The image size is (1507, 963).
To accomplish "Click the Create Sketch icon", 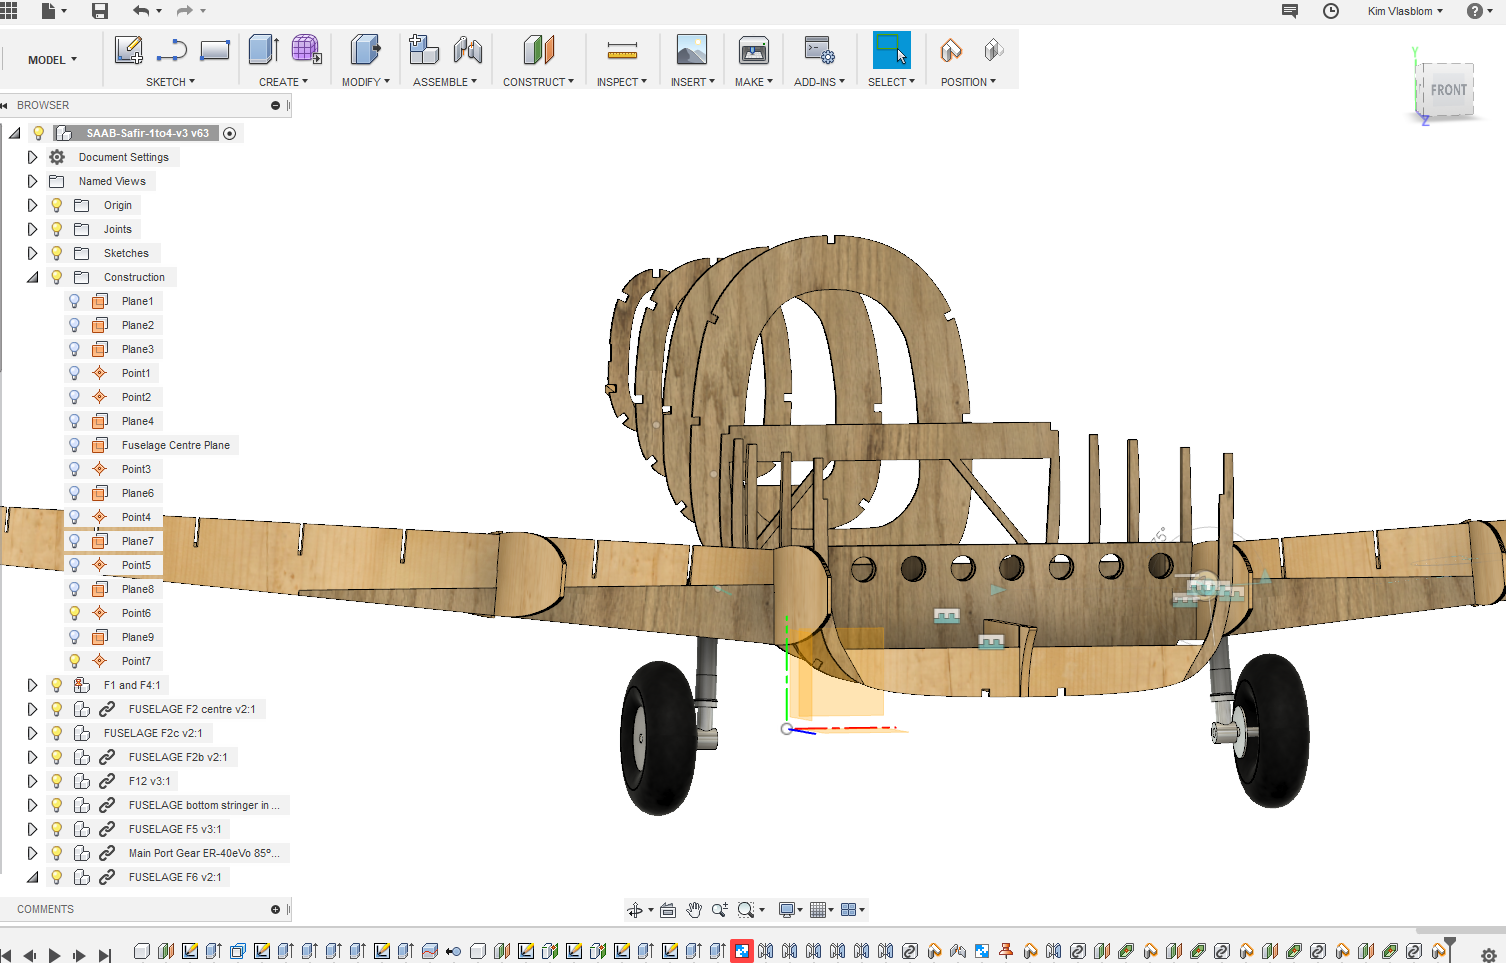I will (128, 50).
